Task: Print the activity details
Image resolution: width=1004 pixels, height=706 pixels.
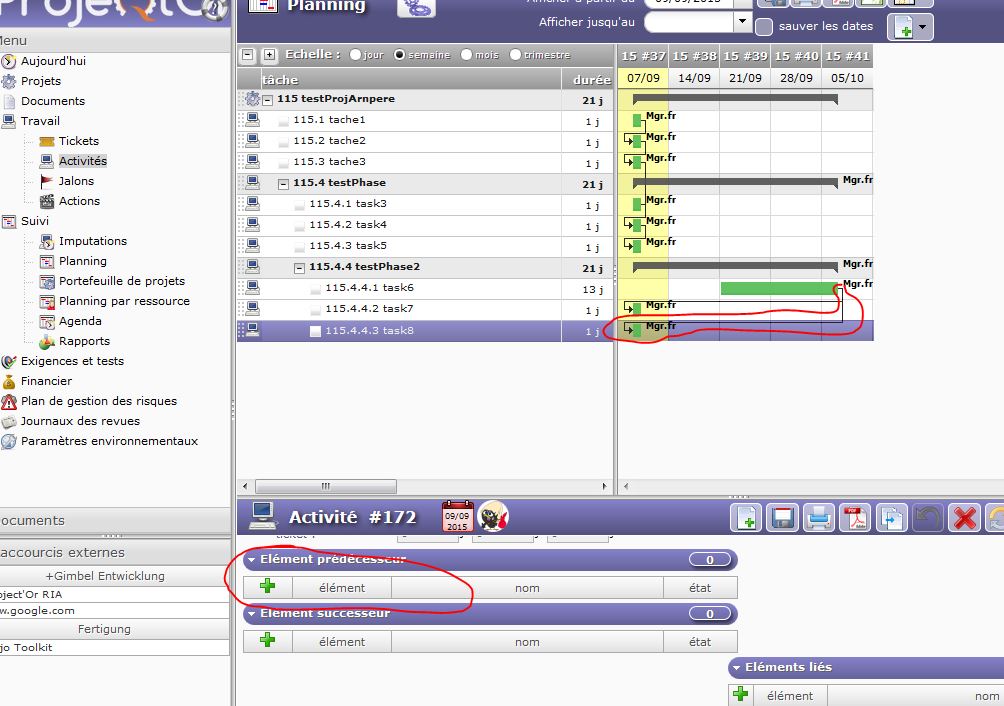Action: [x=819, y=518]
